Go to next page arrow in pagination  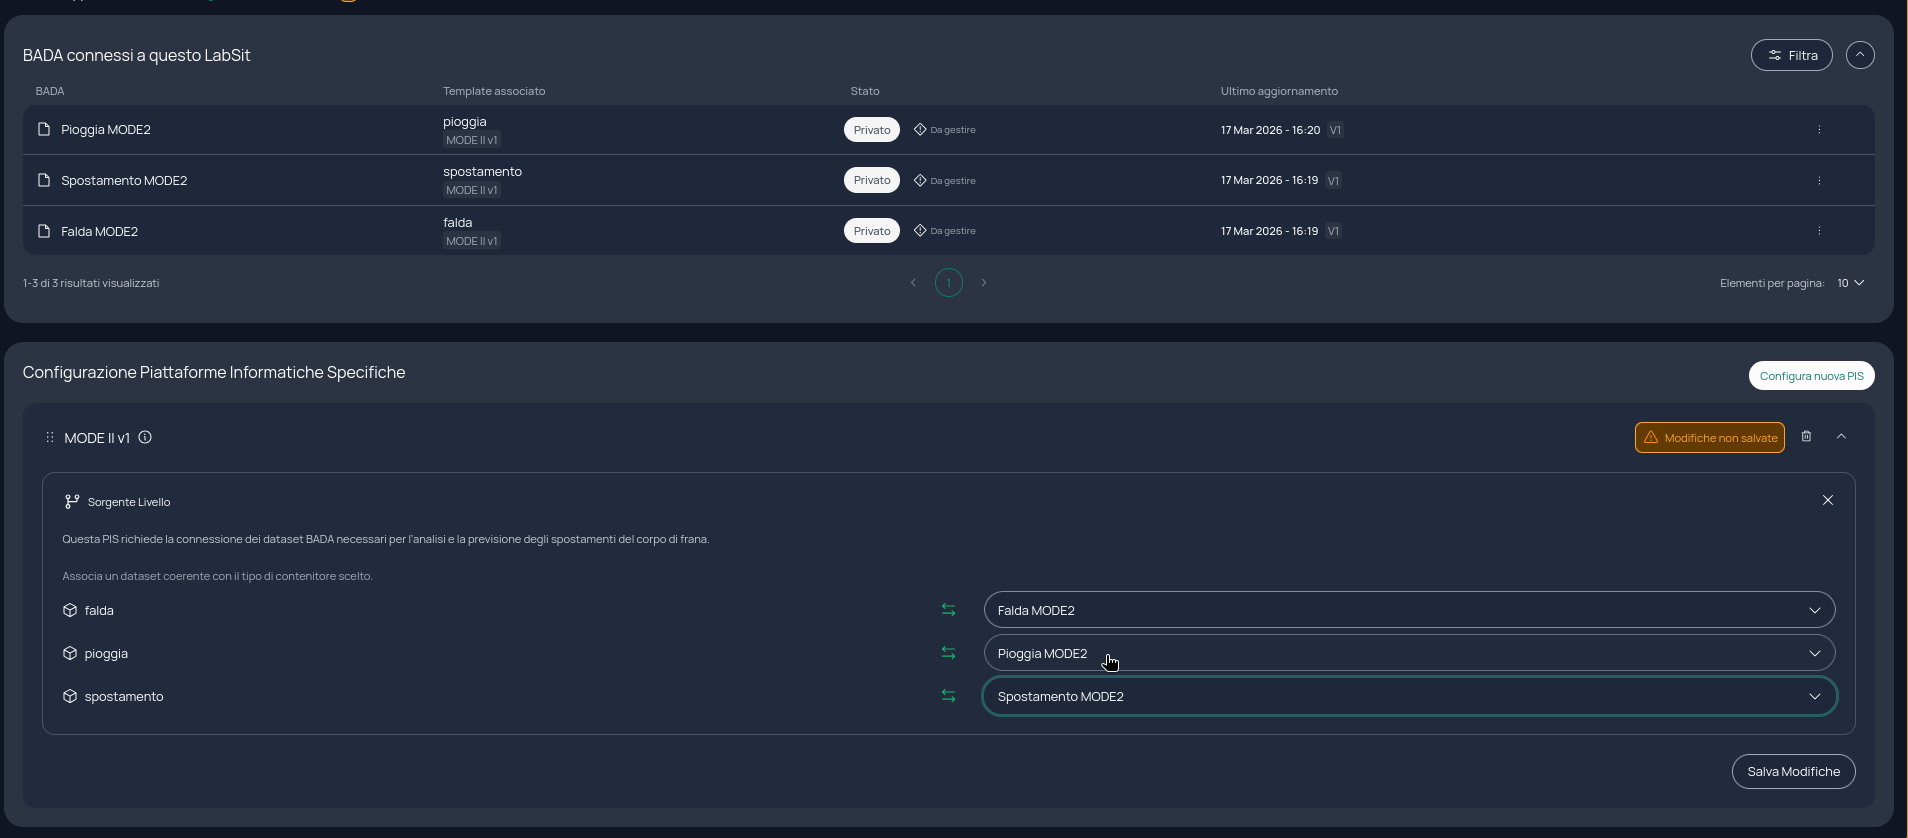pos(984,283)
